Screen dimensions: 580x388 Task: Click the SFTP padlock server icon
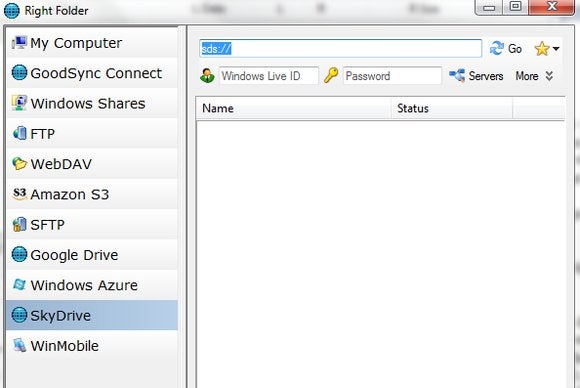(x=19, y=224)
